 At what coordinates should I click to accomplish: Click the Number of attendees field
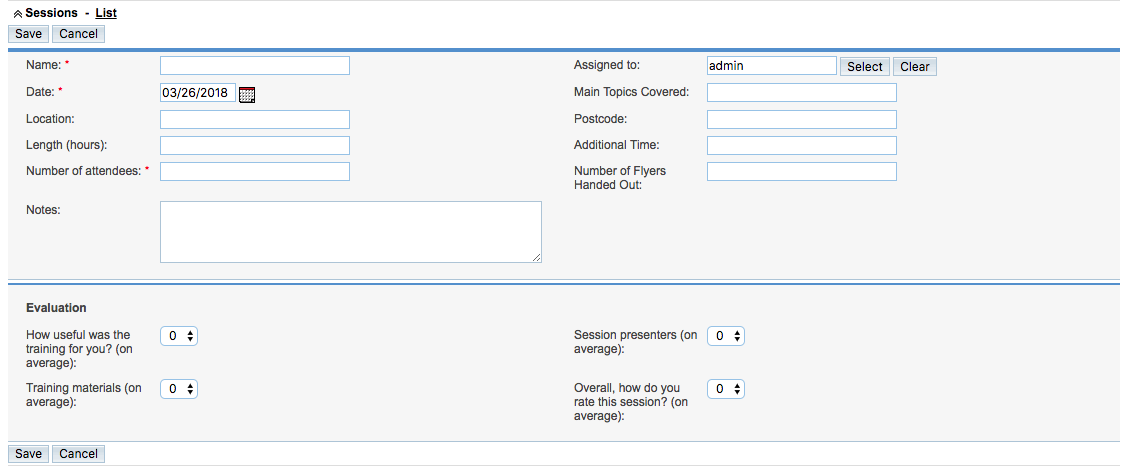pyautogui.click(x=254, y=171)
